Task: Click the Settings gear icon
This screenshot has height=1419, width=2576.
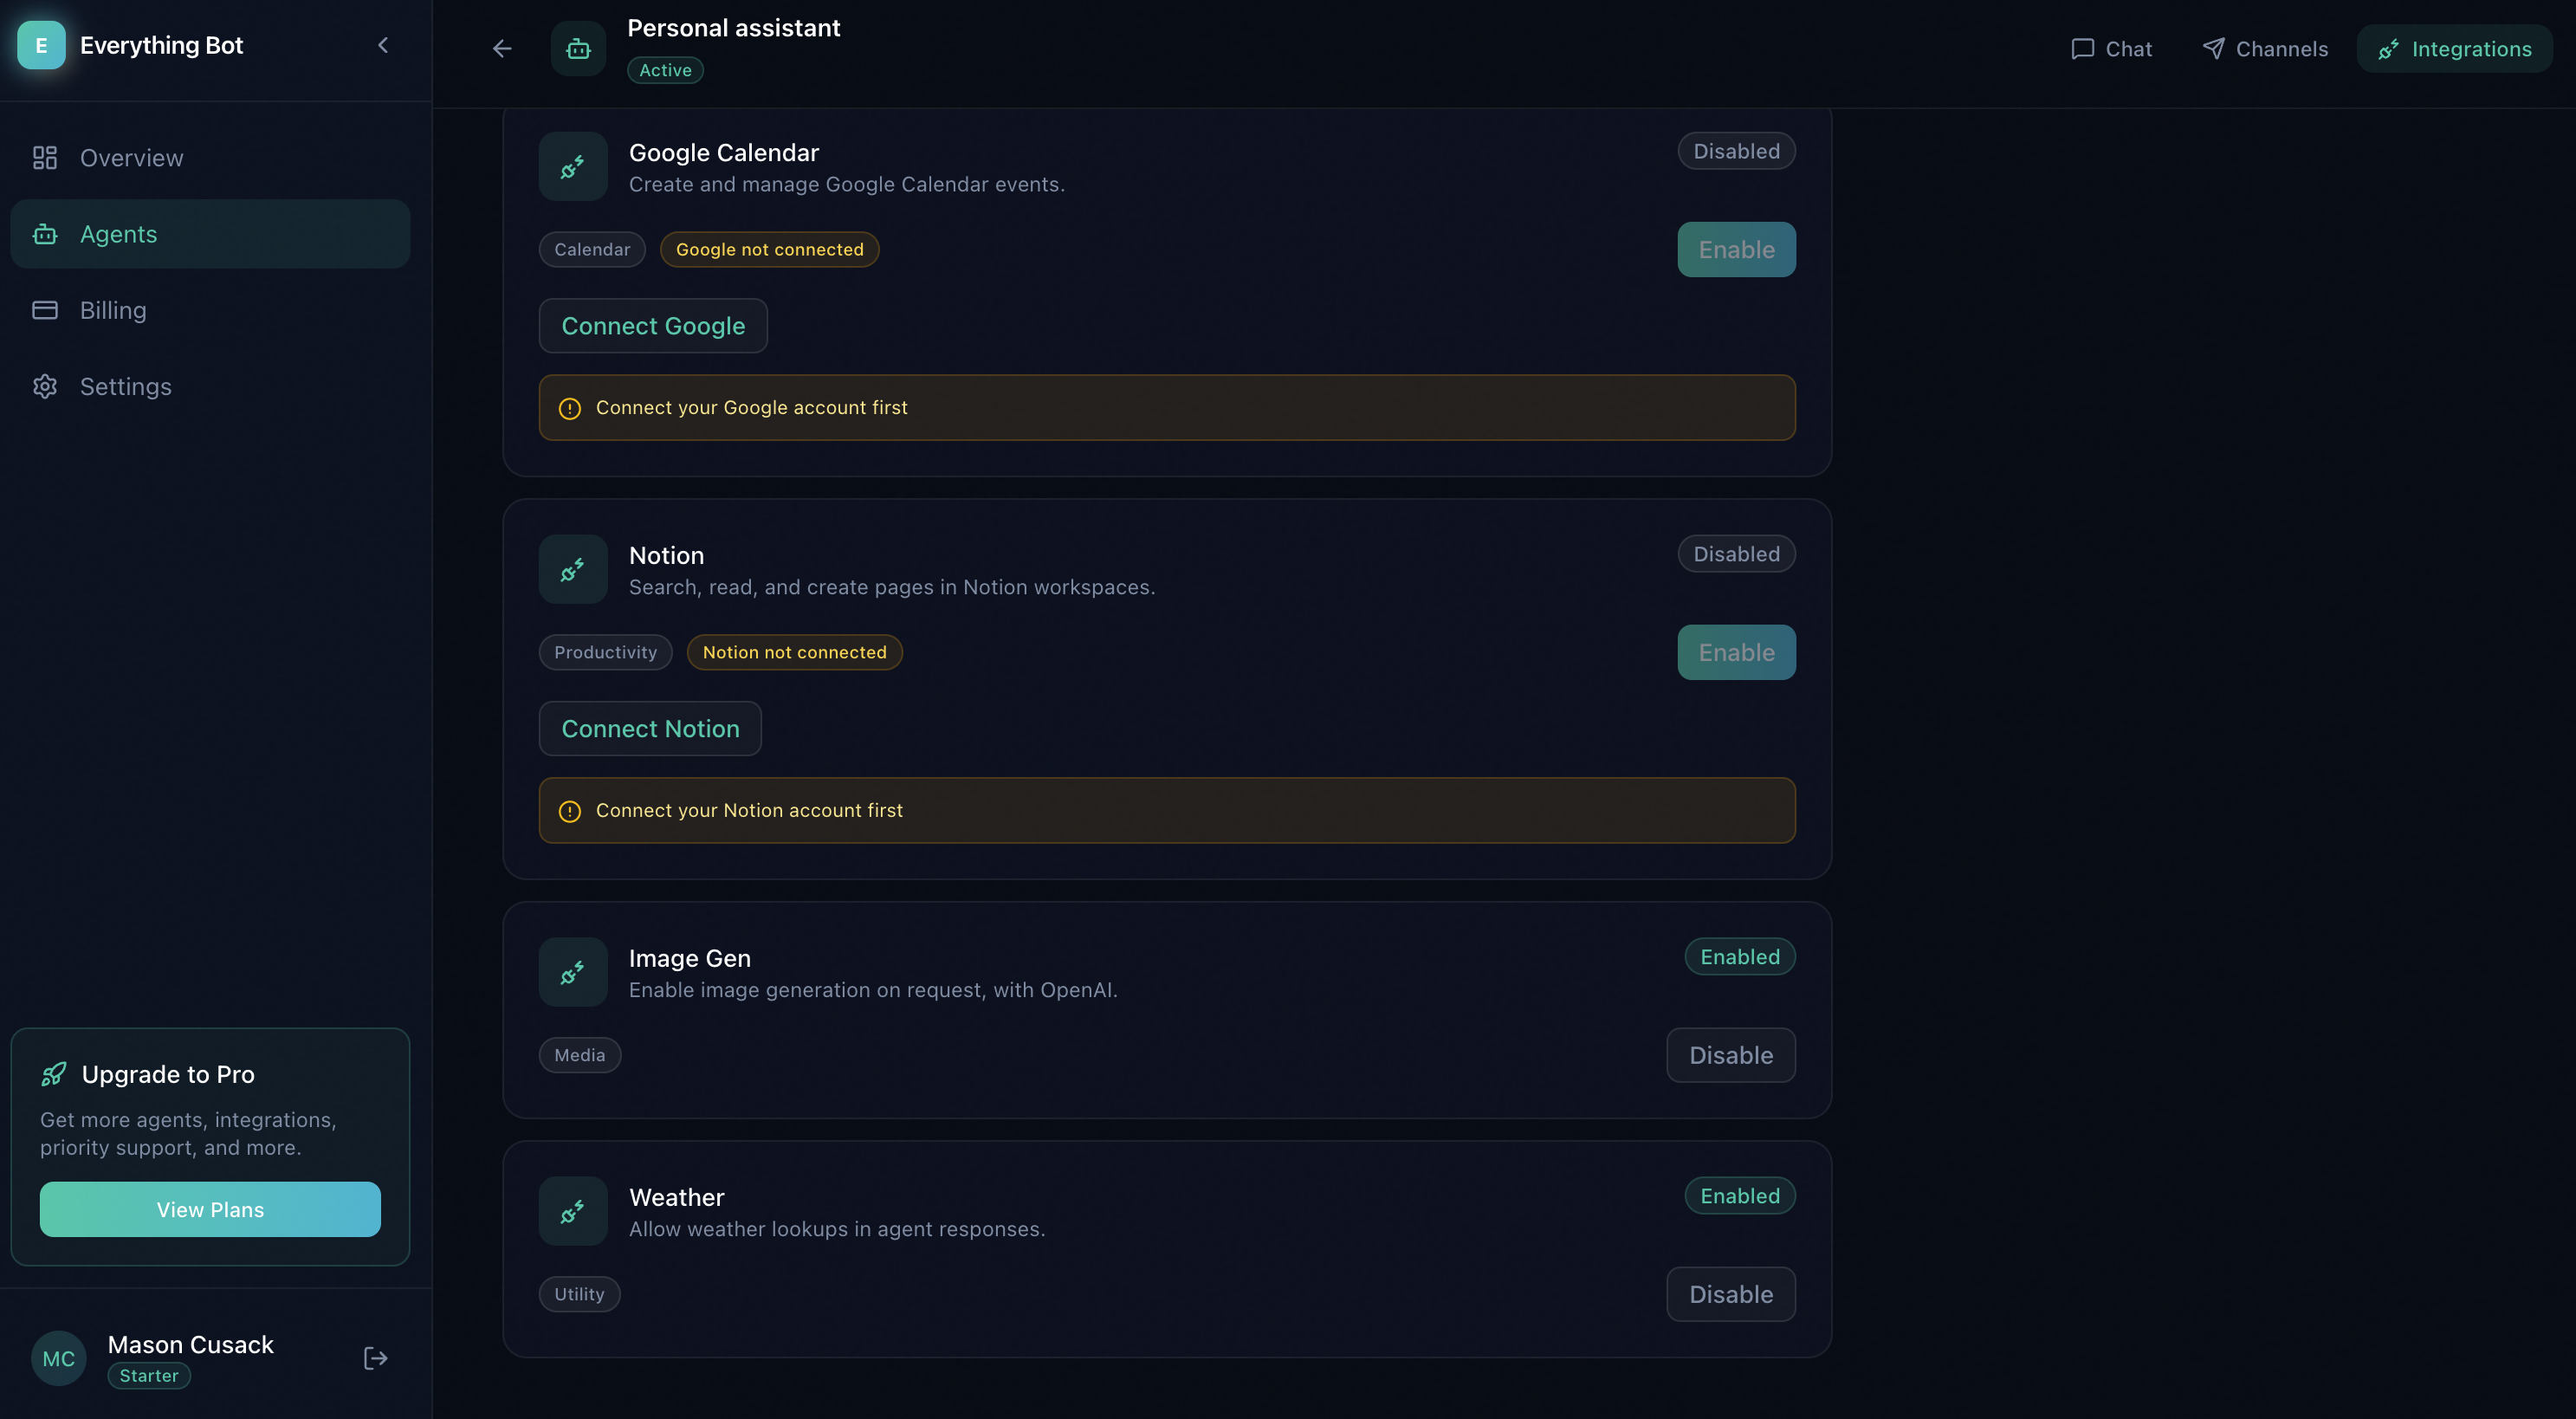Action: [45, 386]
